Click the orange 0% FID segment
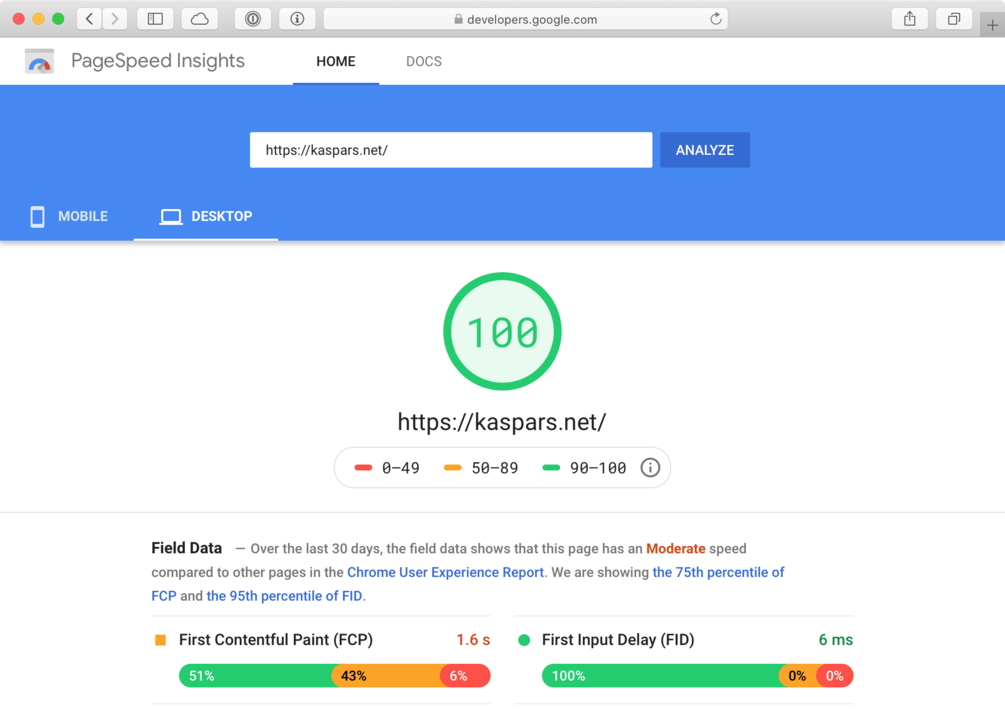 coord(797,676)
